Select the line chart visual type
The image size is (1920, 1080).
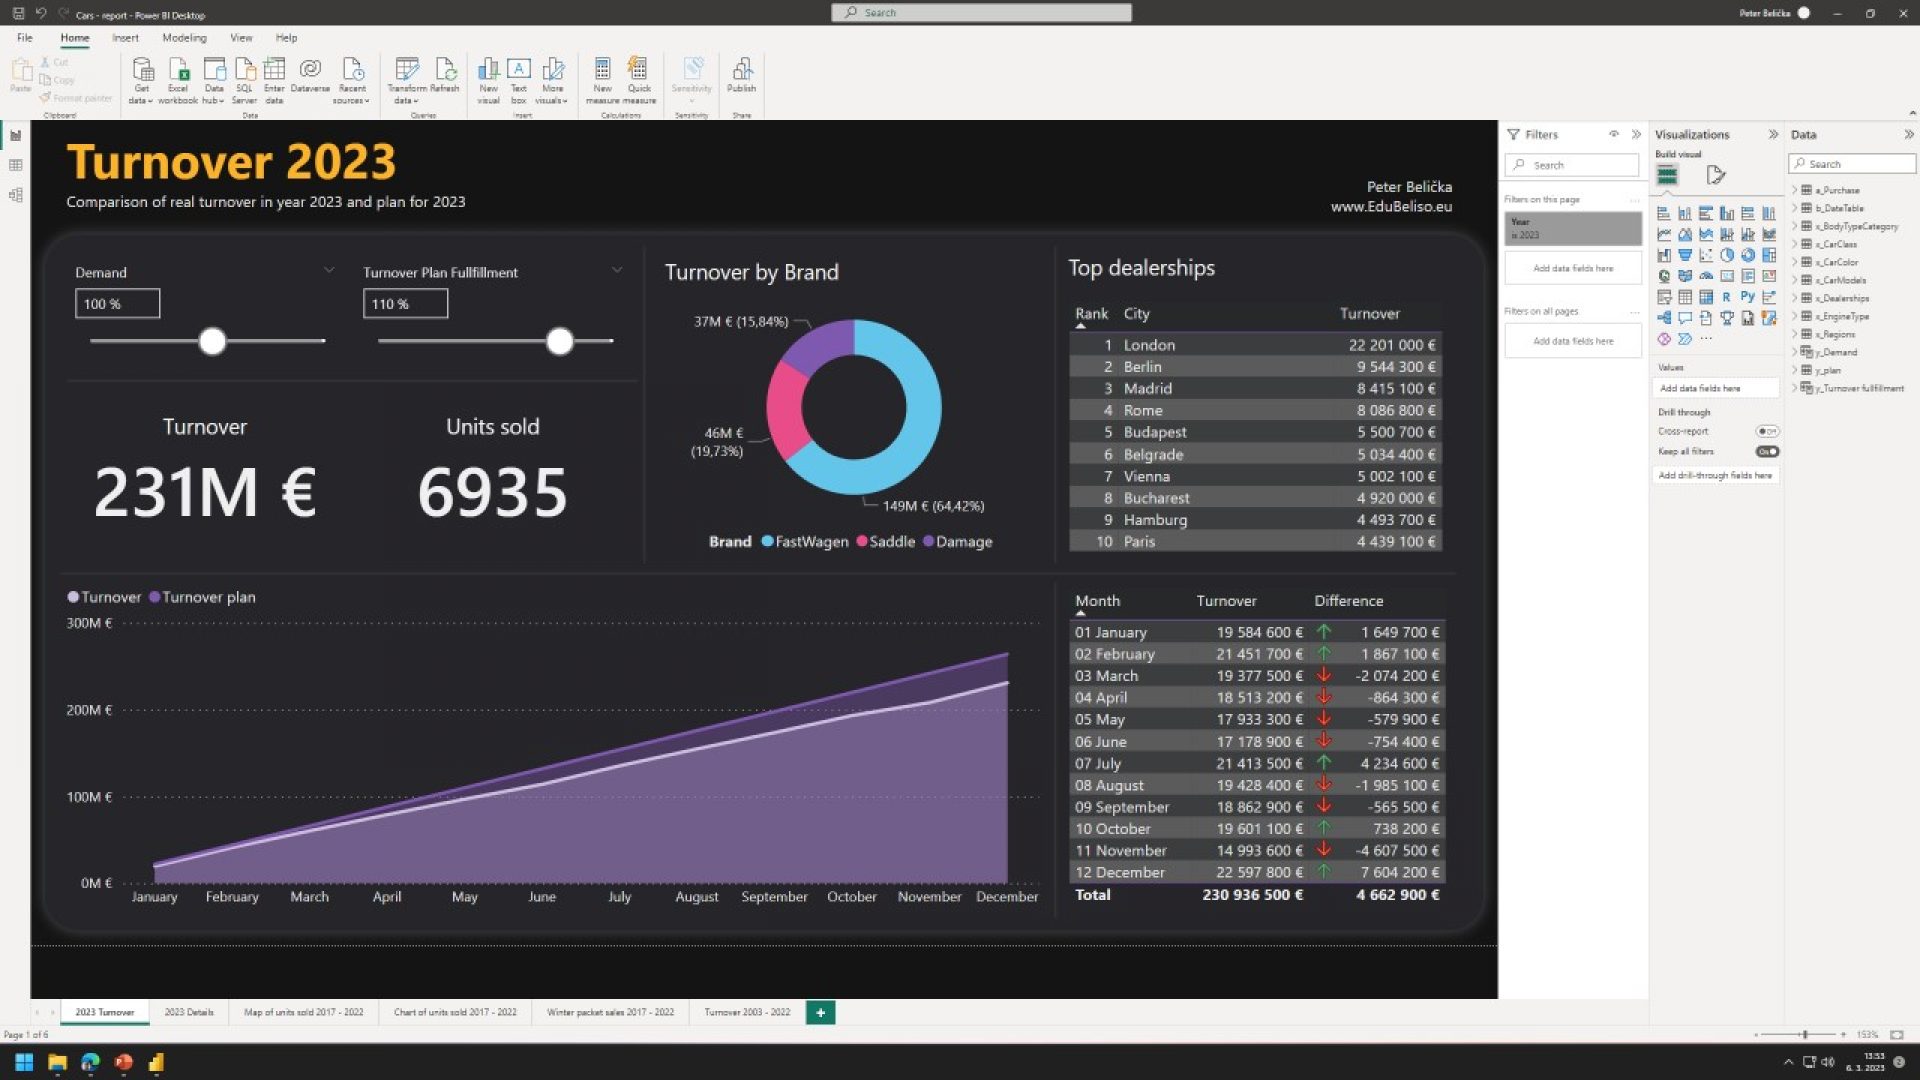pos(1664,234)
